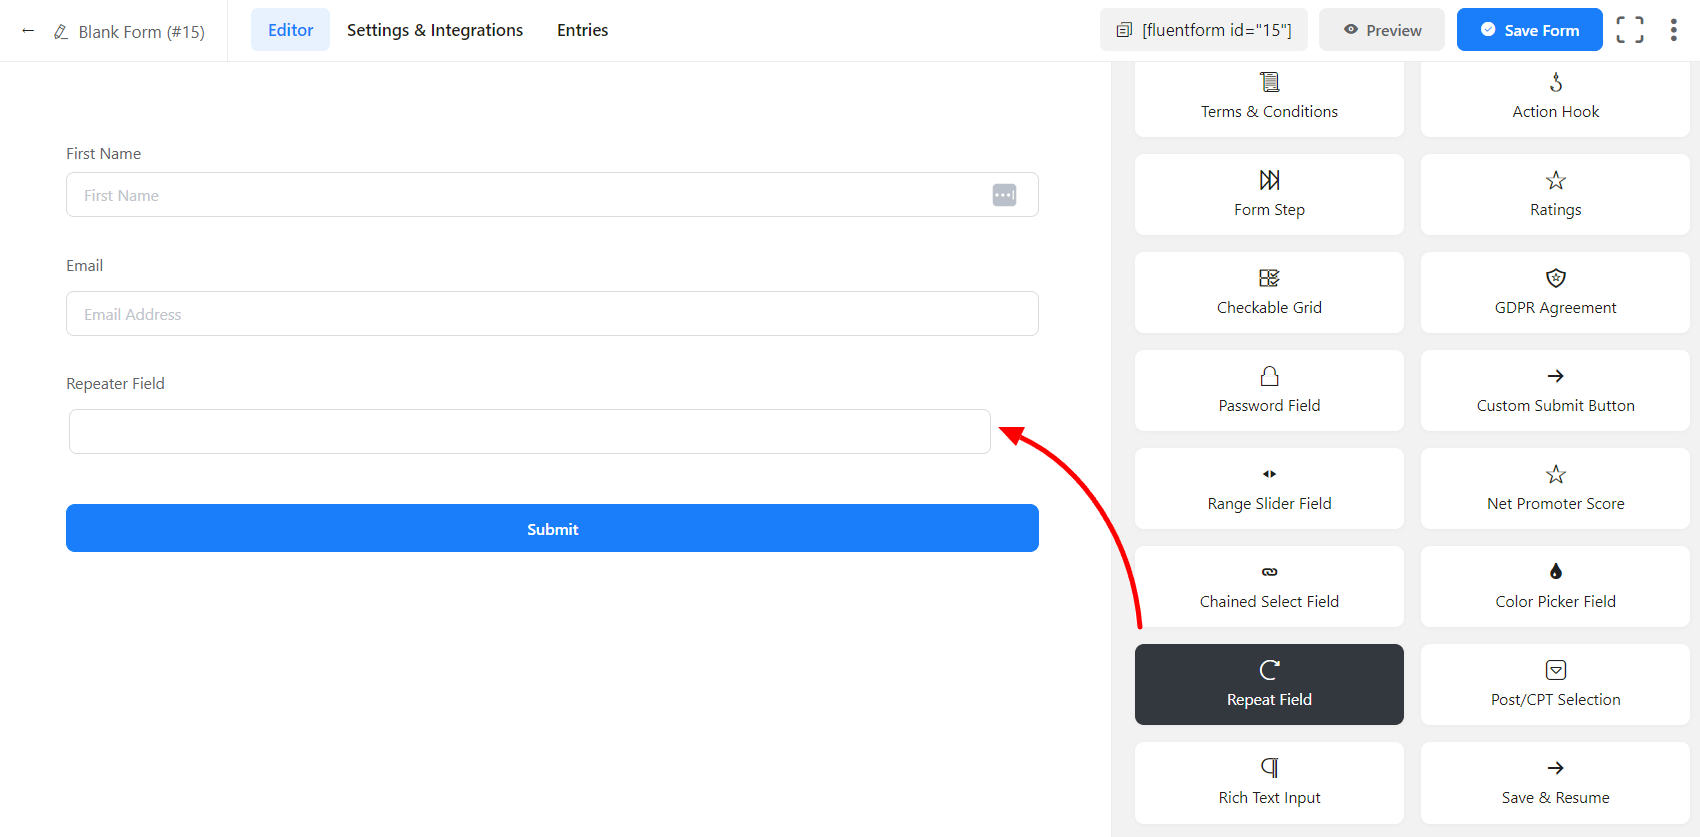Open the three-dot more options menu

click(x=1673, y=30)
